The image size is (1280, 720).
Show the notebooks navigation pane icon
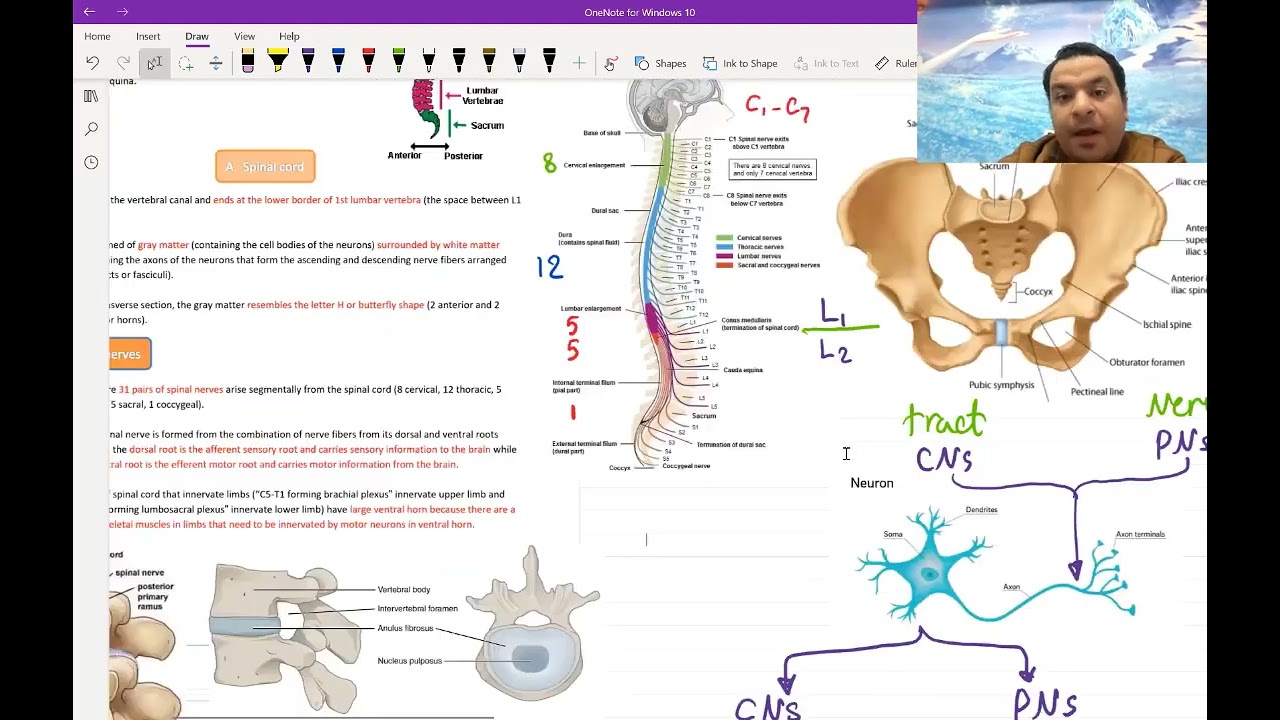click(91, 96)
